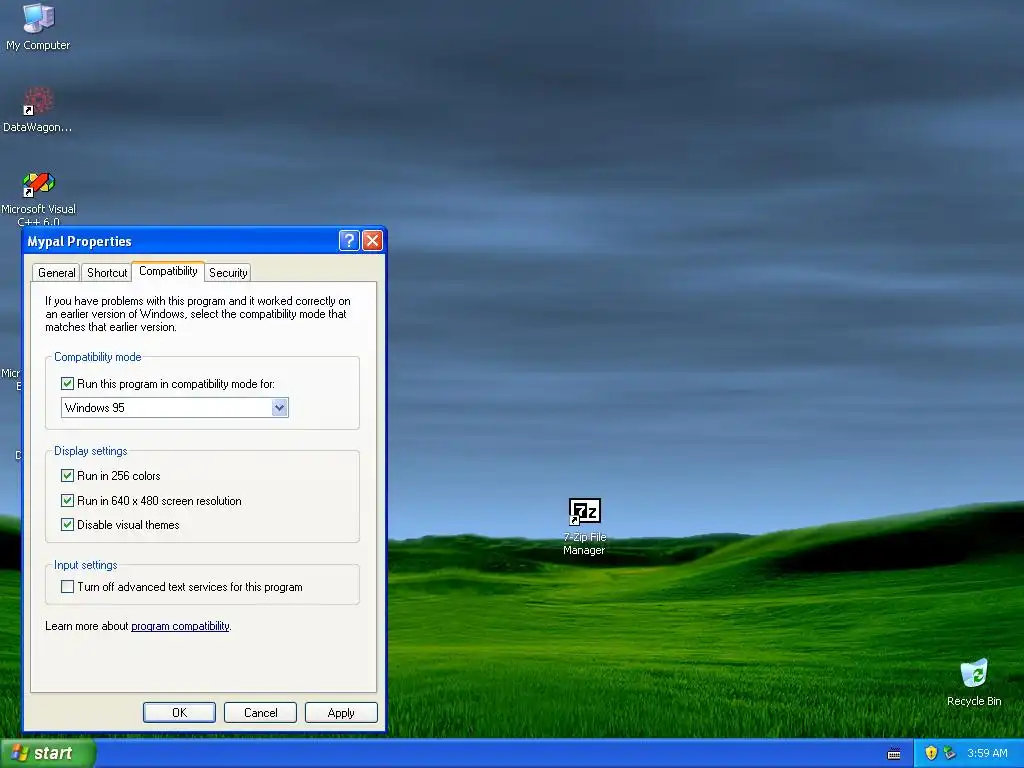This screenshot has height=768, width=1024.
Task: Select the DataWagon desktop shortcut icon
Action: (38, 109)
